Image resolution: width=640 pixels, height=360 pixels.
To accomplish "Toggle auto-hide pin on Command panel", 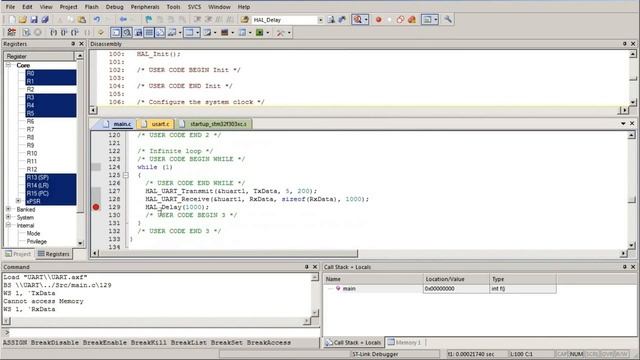I will tap(307, 267).
